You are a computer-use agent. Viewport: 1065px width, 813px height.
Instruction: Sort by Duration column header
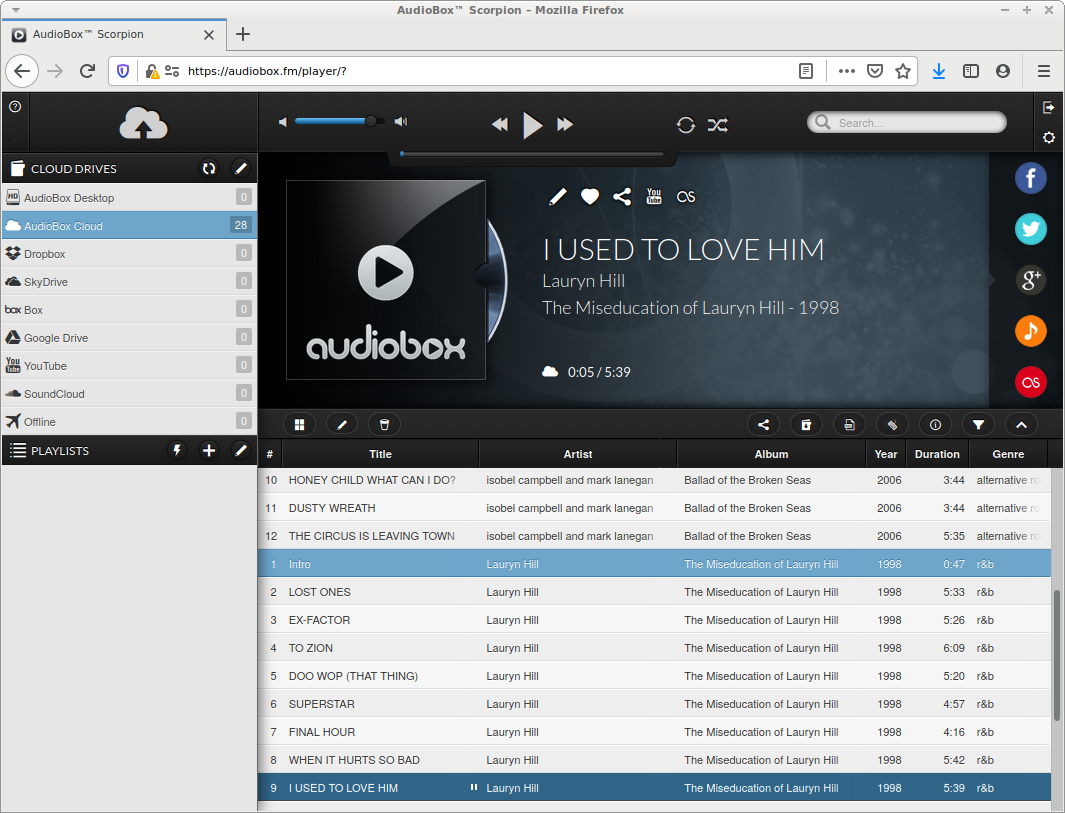[937, 454]
